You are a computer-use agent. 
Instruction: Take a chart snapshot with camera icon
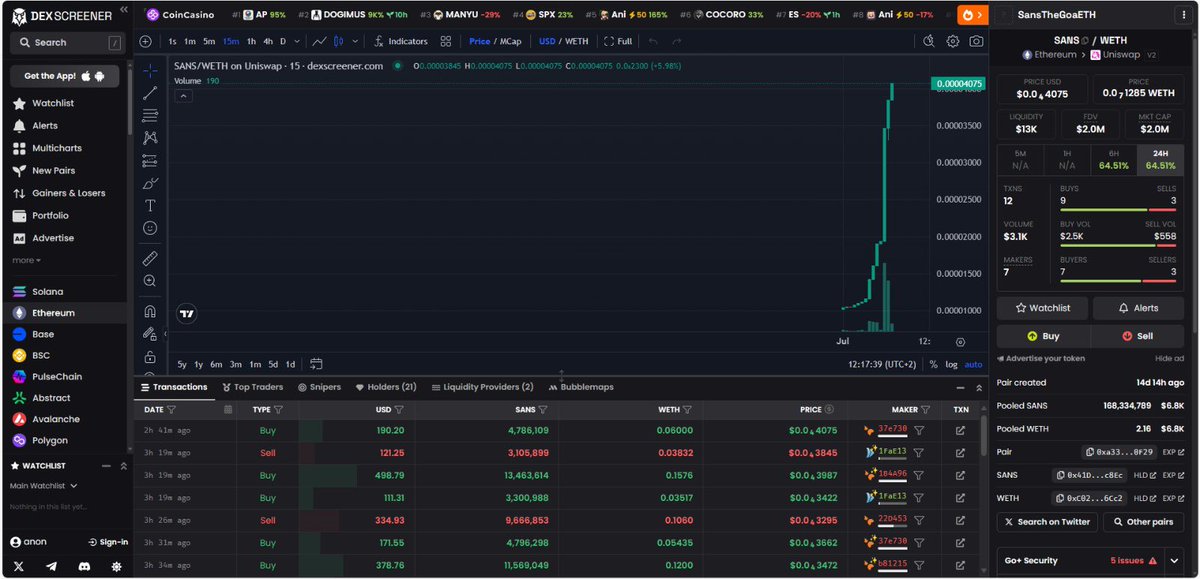click(x=975, y=41)
